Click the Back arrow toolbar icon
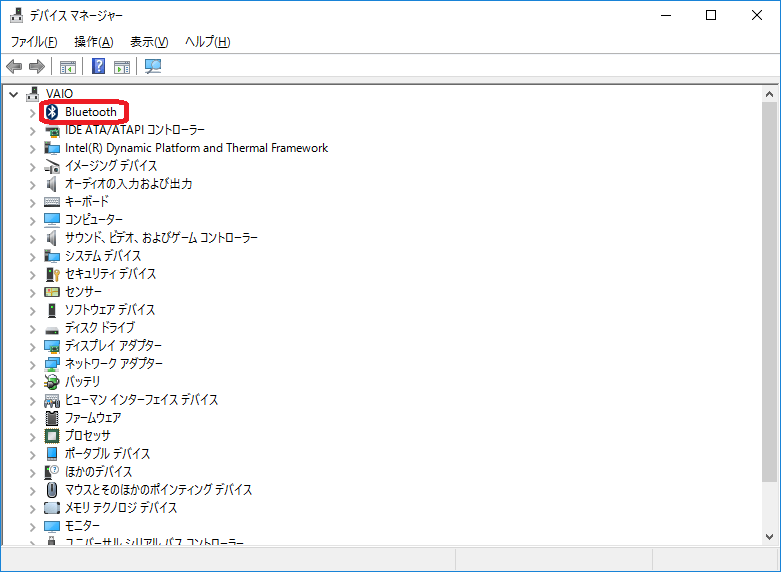 14,66
